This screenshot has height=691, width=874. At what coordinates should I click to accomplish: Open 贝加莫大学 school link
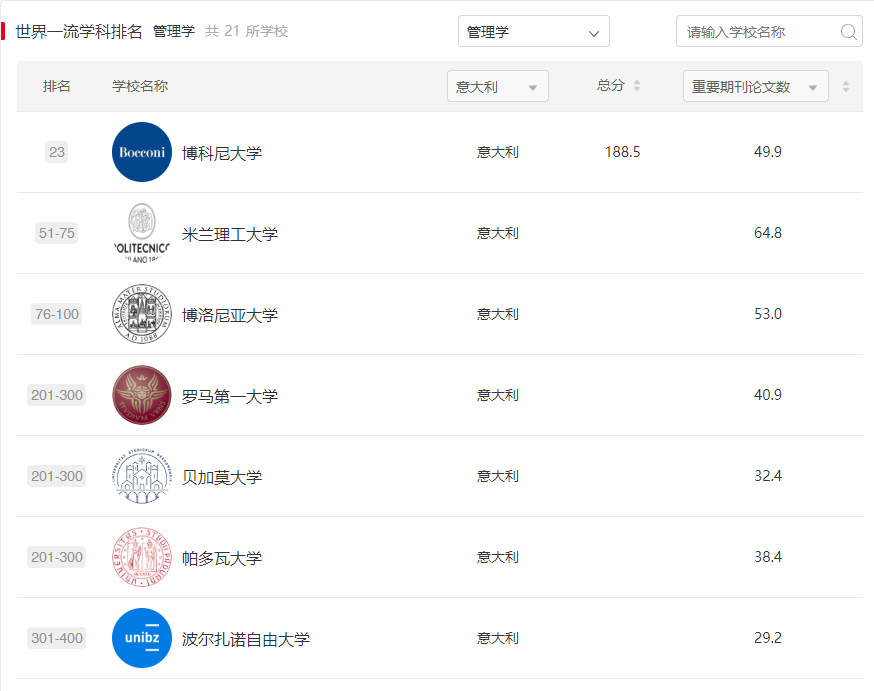click(x=222, y=477)
